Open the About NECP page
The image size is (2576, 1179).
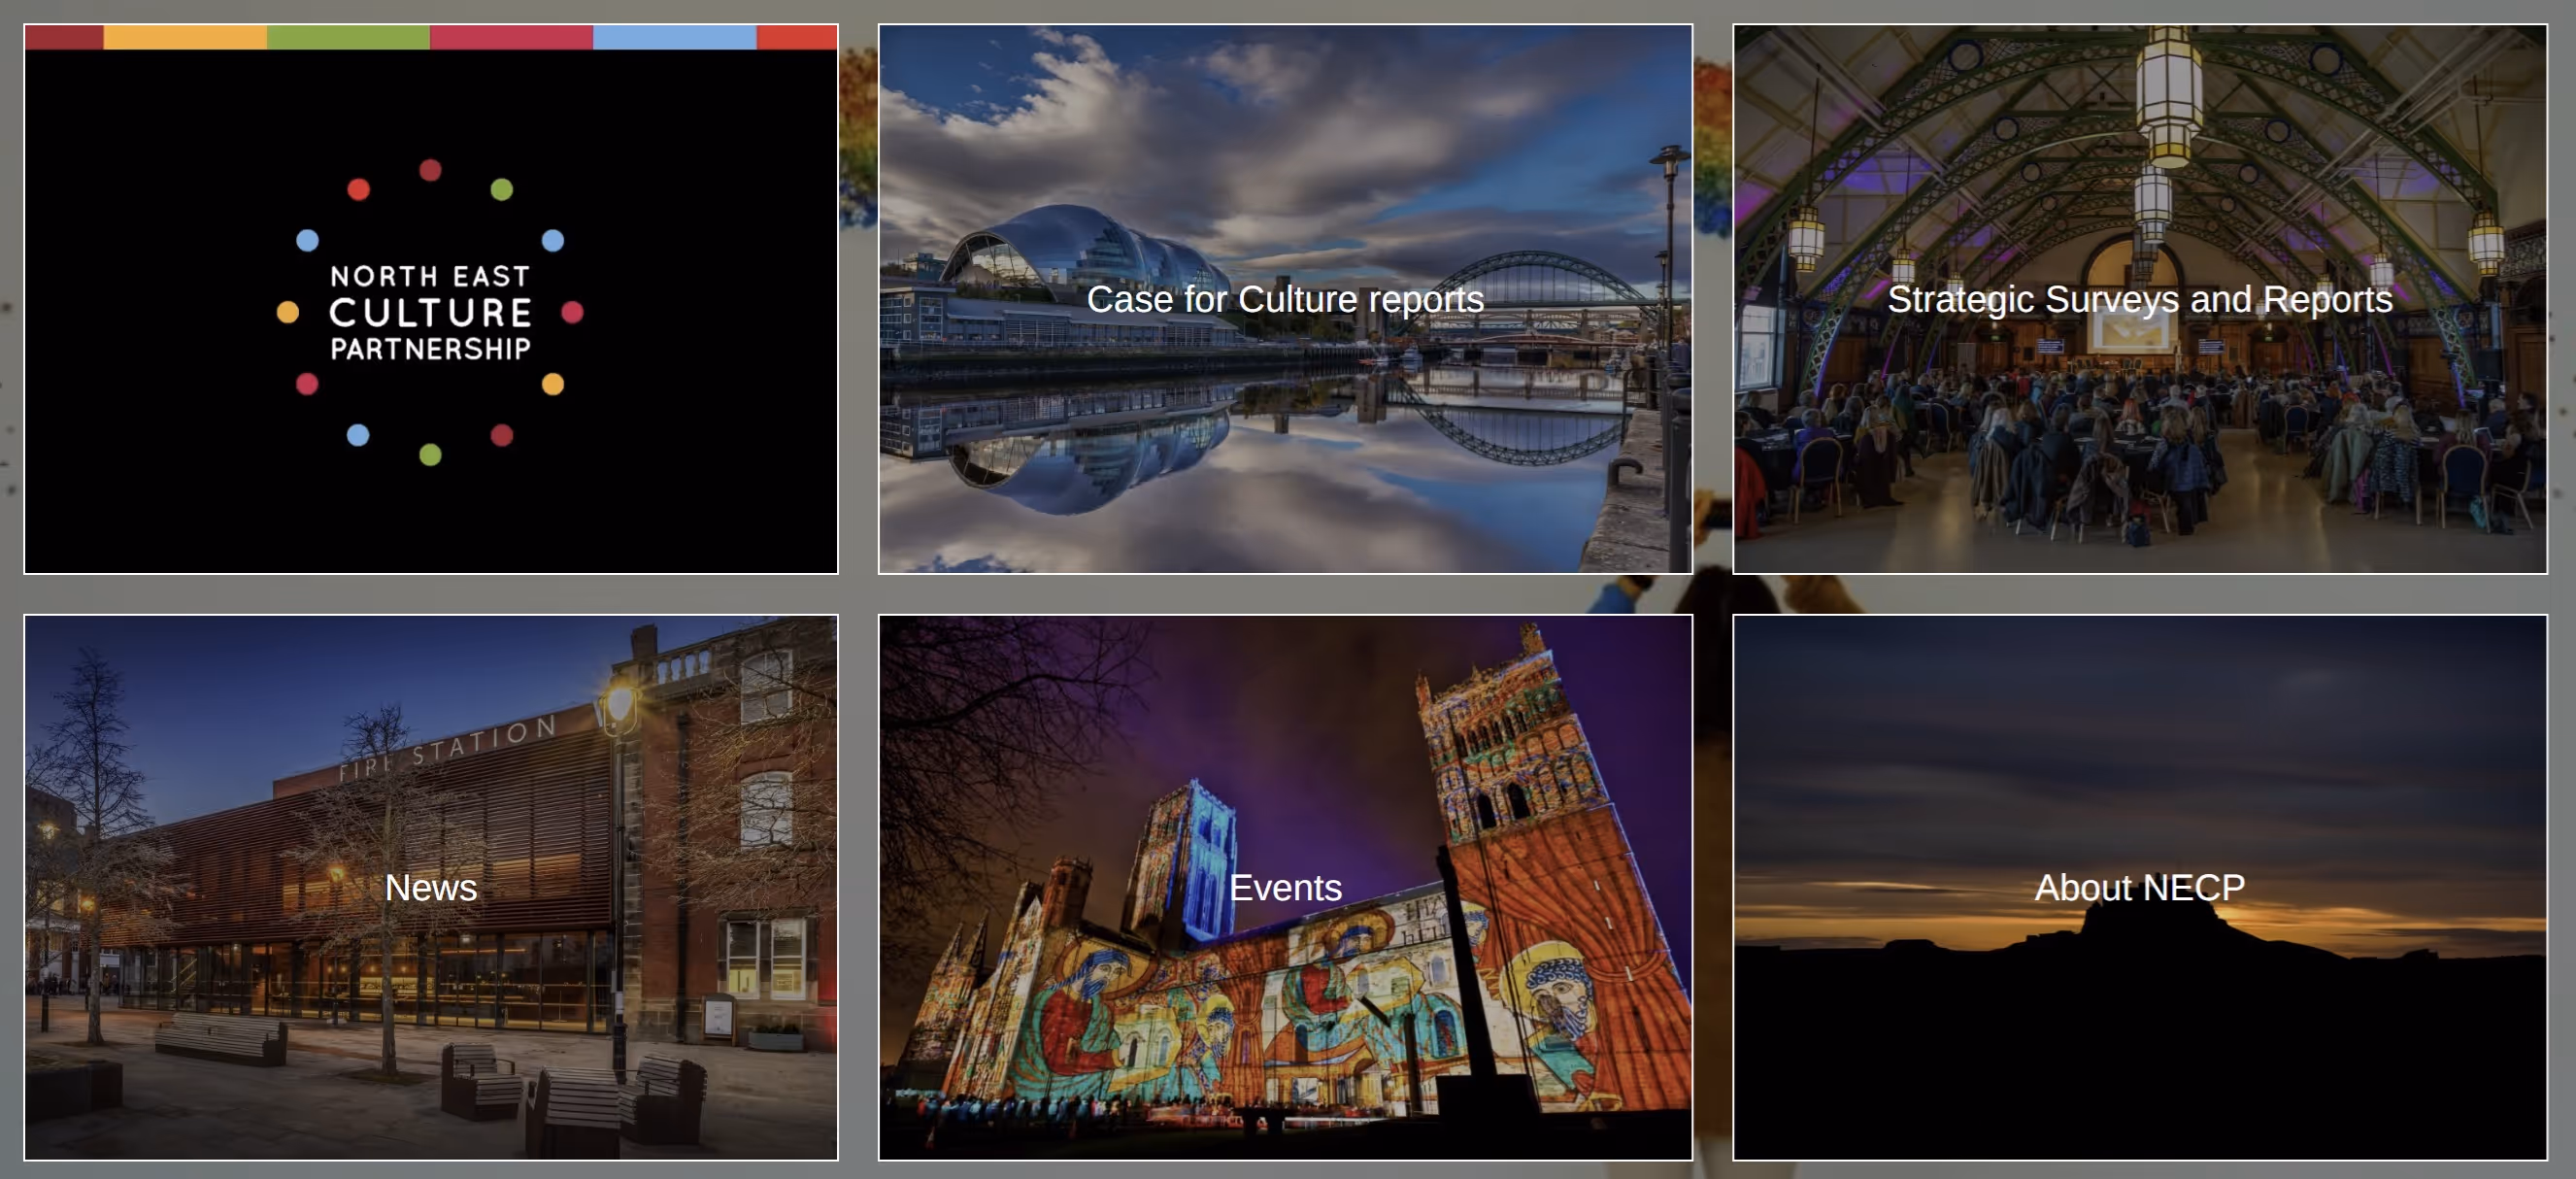[2139, 887]
